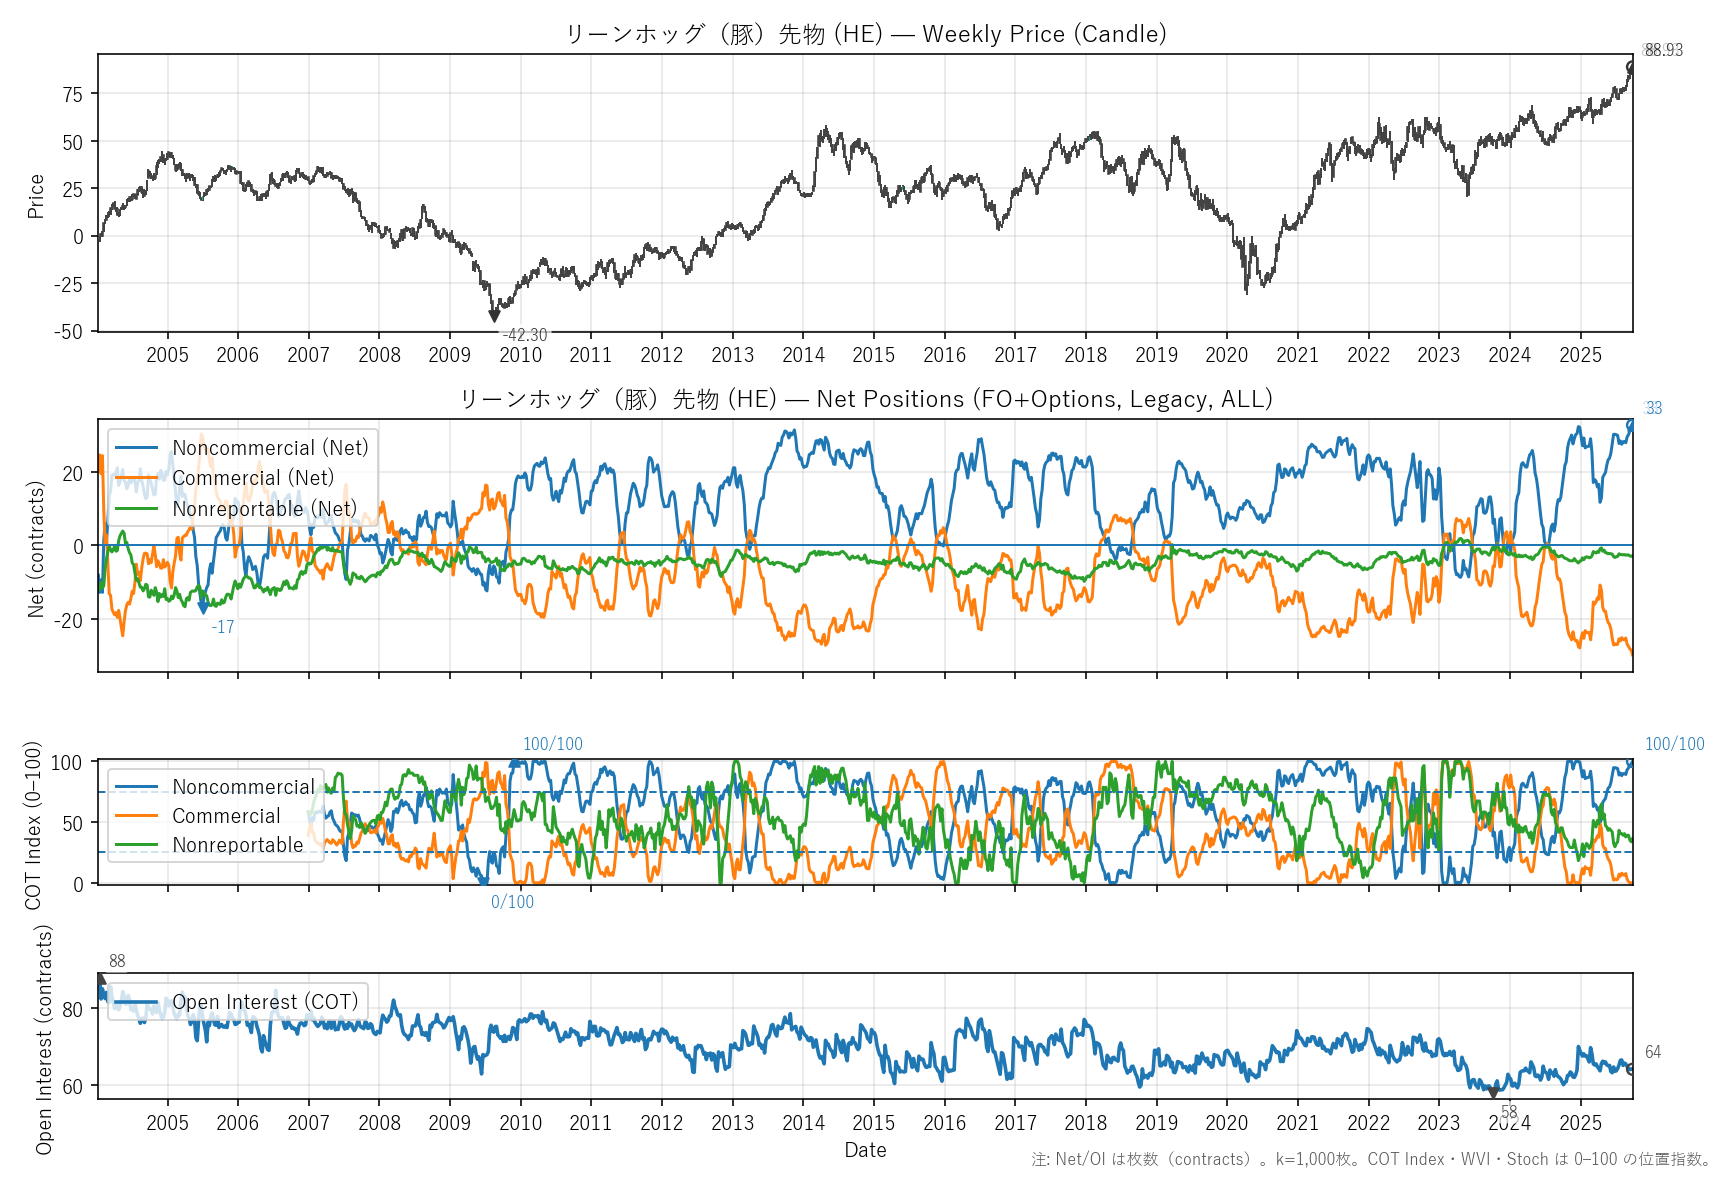Click the latest price circle marker near 88.93
Viewport: 1728px width, 1180px height.
click(x=1631, y=67)
